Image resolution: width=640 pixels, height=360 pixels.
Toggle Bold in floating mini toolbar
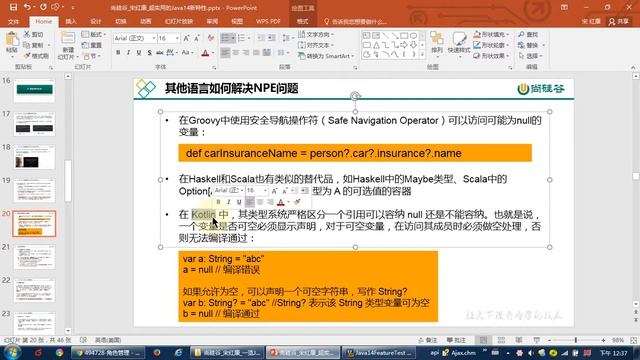point(218,202)
